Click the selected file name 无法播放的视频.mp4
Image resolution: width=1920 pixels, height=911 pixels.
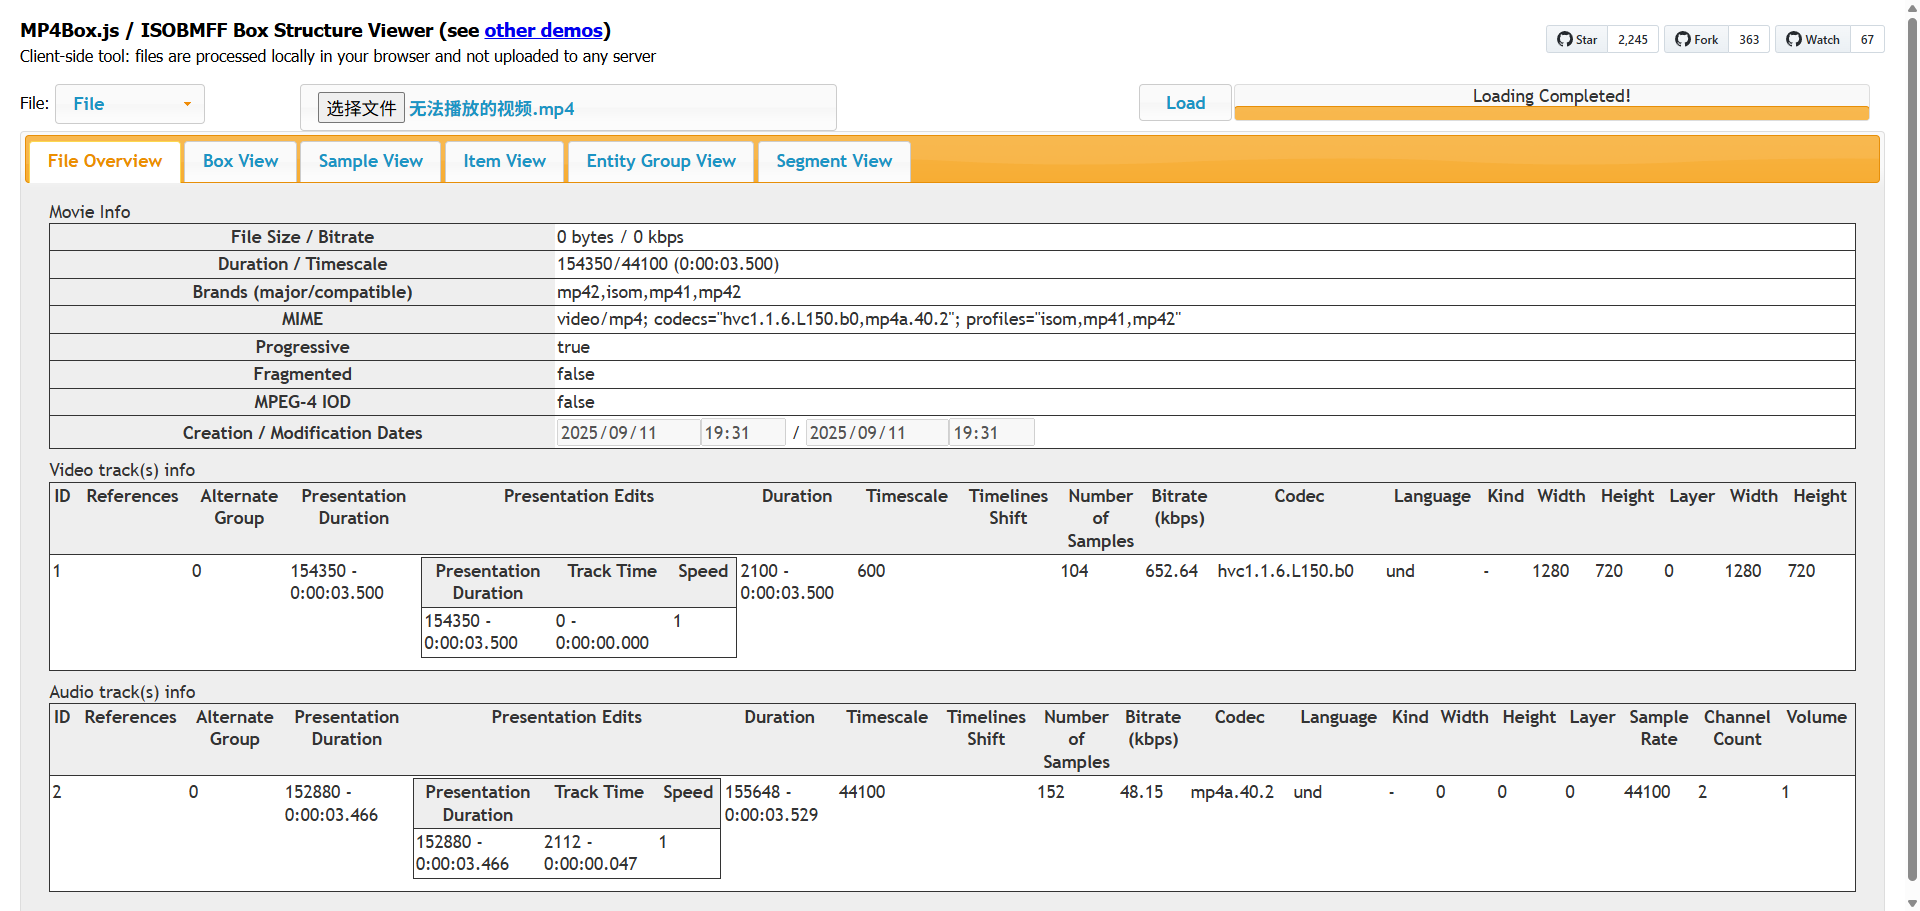[492, 109]
